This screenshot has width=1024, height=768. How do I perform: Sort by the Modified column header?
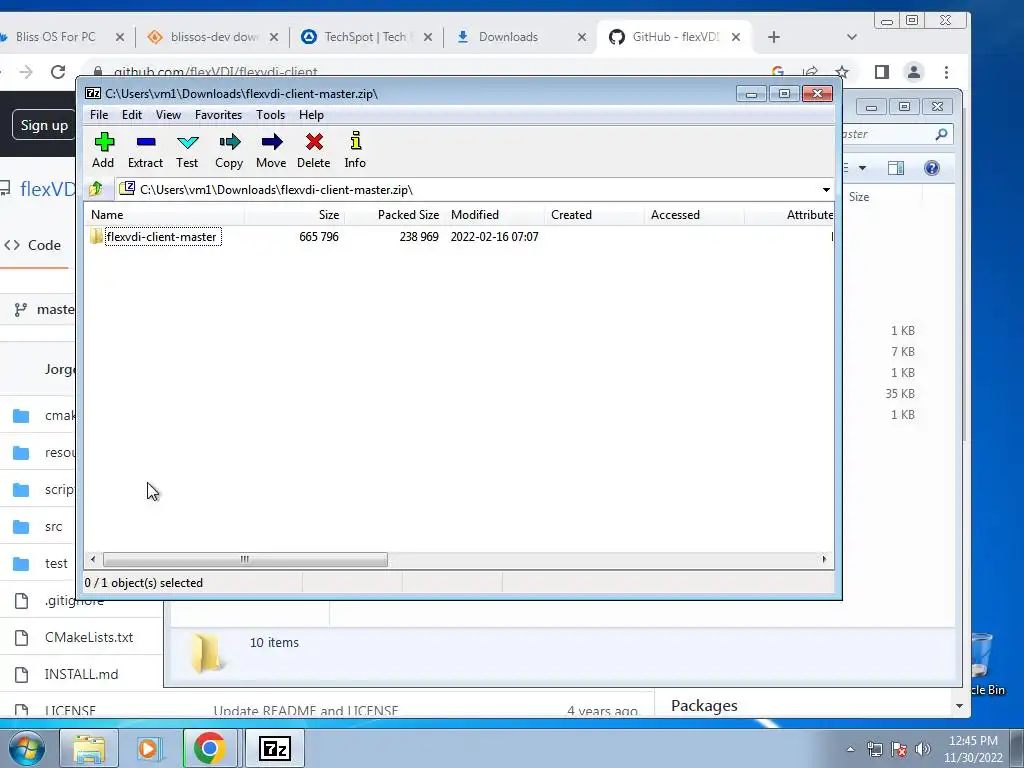pyautogui.click(x=494, y=215)
